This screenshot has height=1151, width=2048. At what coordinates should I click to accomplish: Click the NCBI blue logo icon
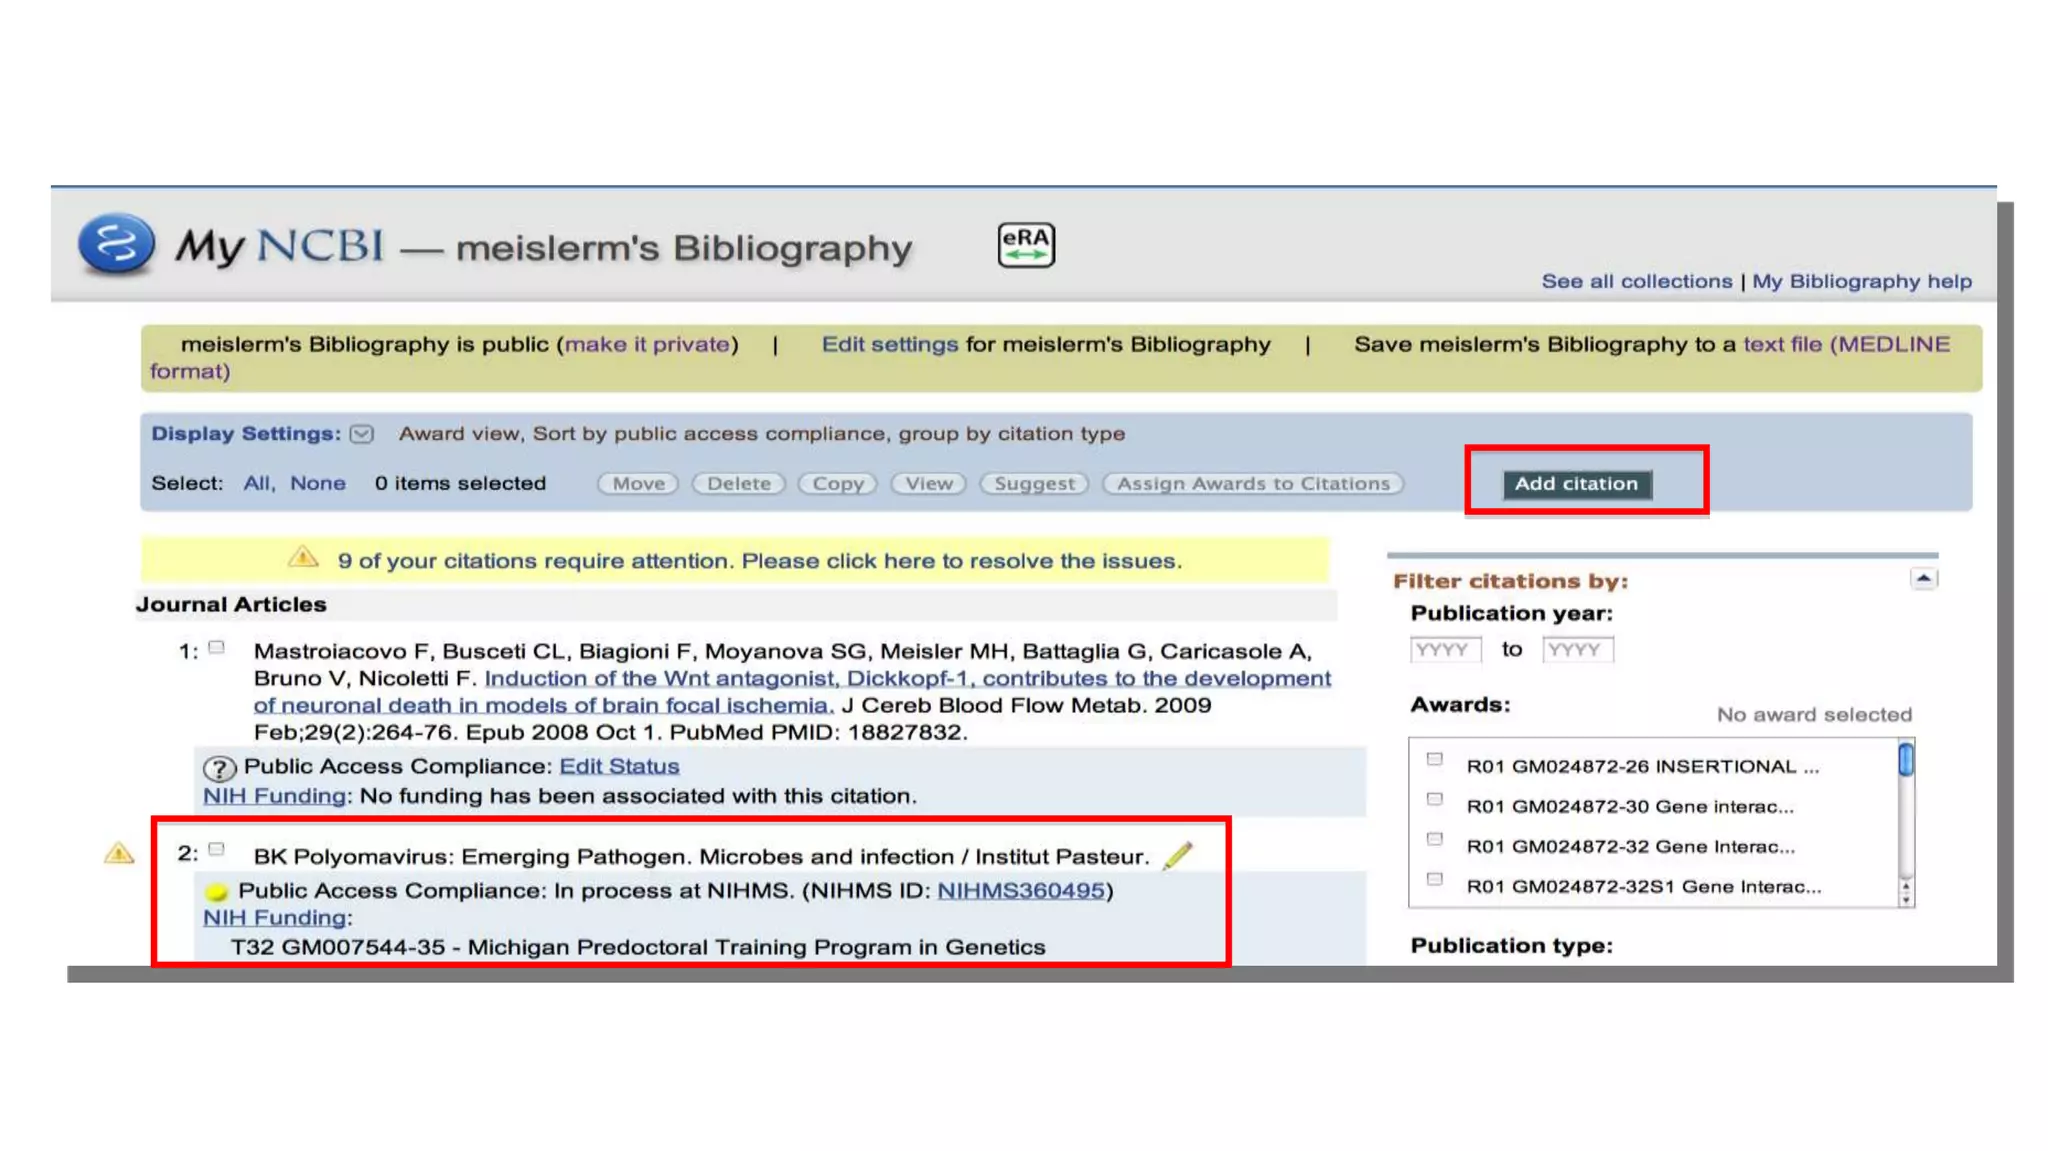click(116, 243)
